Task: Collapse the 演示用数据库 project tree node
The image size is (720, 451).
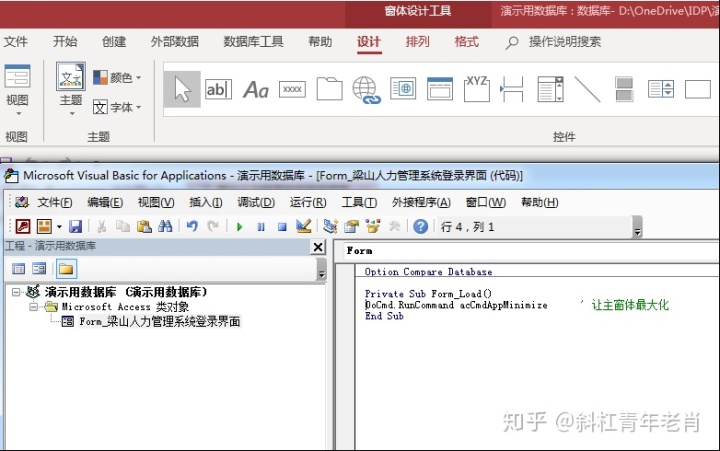Action: (16, 292)
